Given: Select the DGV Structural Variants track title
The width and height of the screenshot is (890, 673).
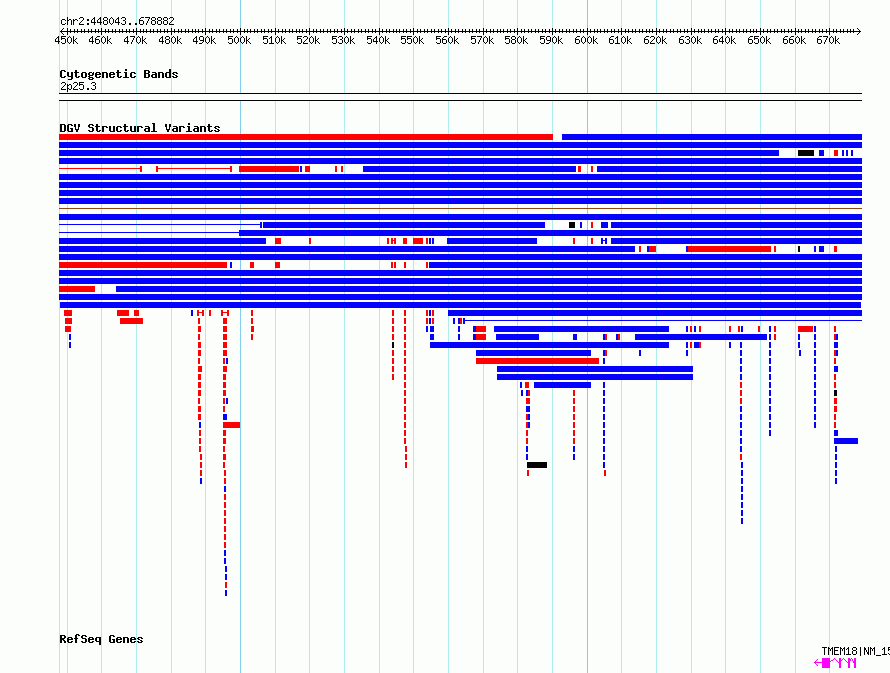Looking at the screenshot, I should [140, 128].
